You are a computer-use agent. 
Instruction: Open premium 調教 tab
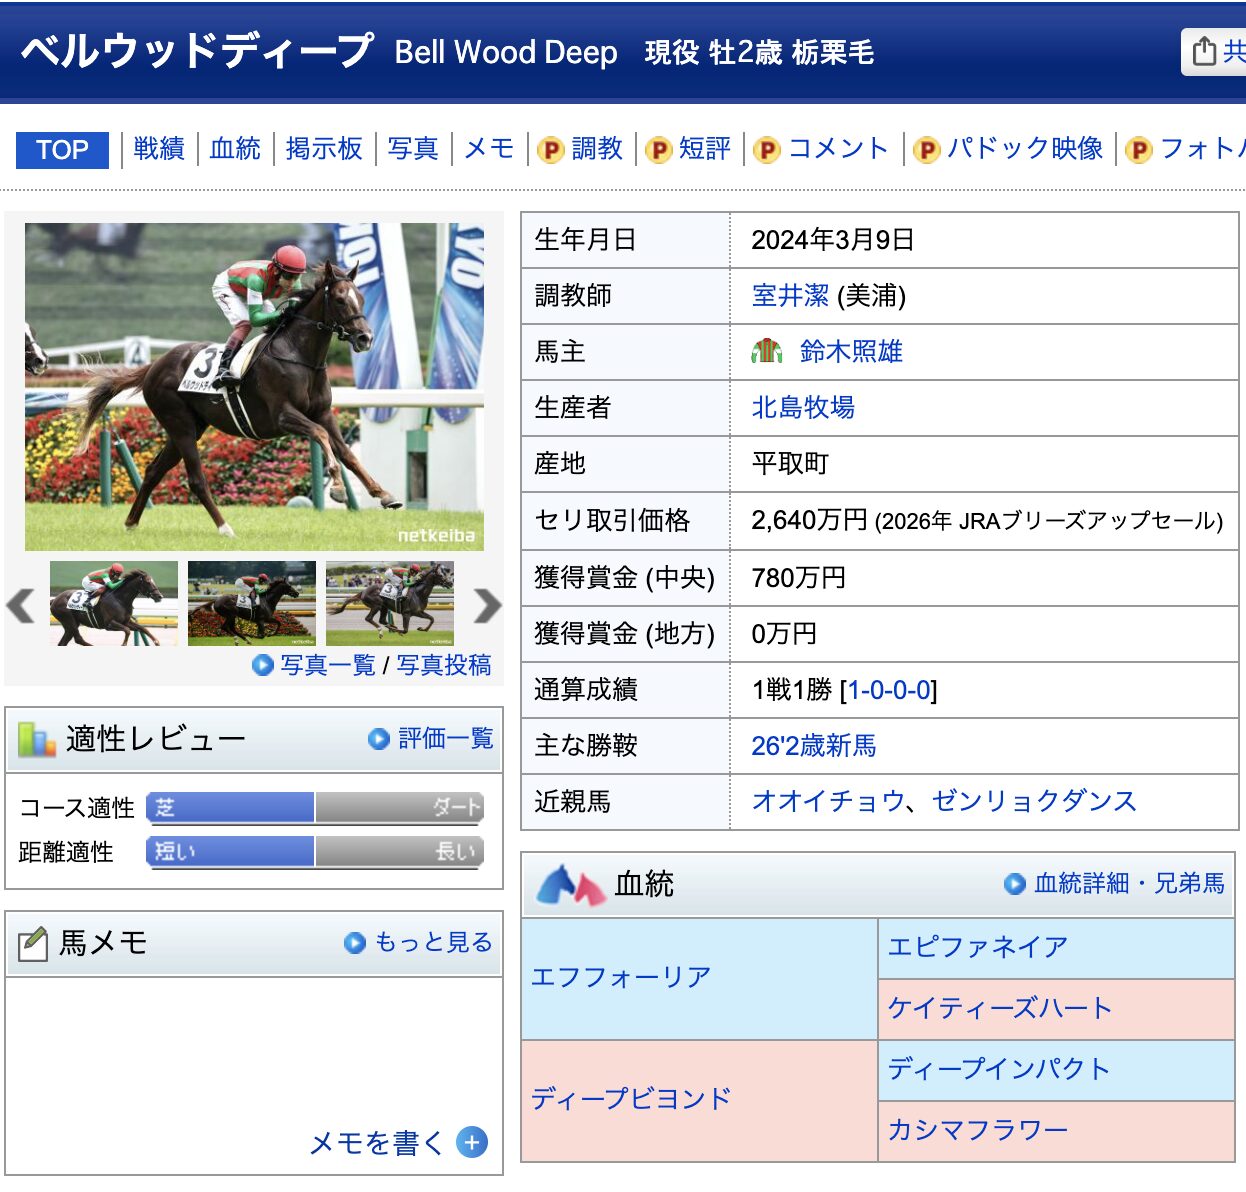[x=597, y=149]
